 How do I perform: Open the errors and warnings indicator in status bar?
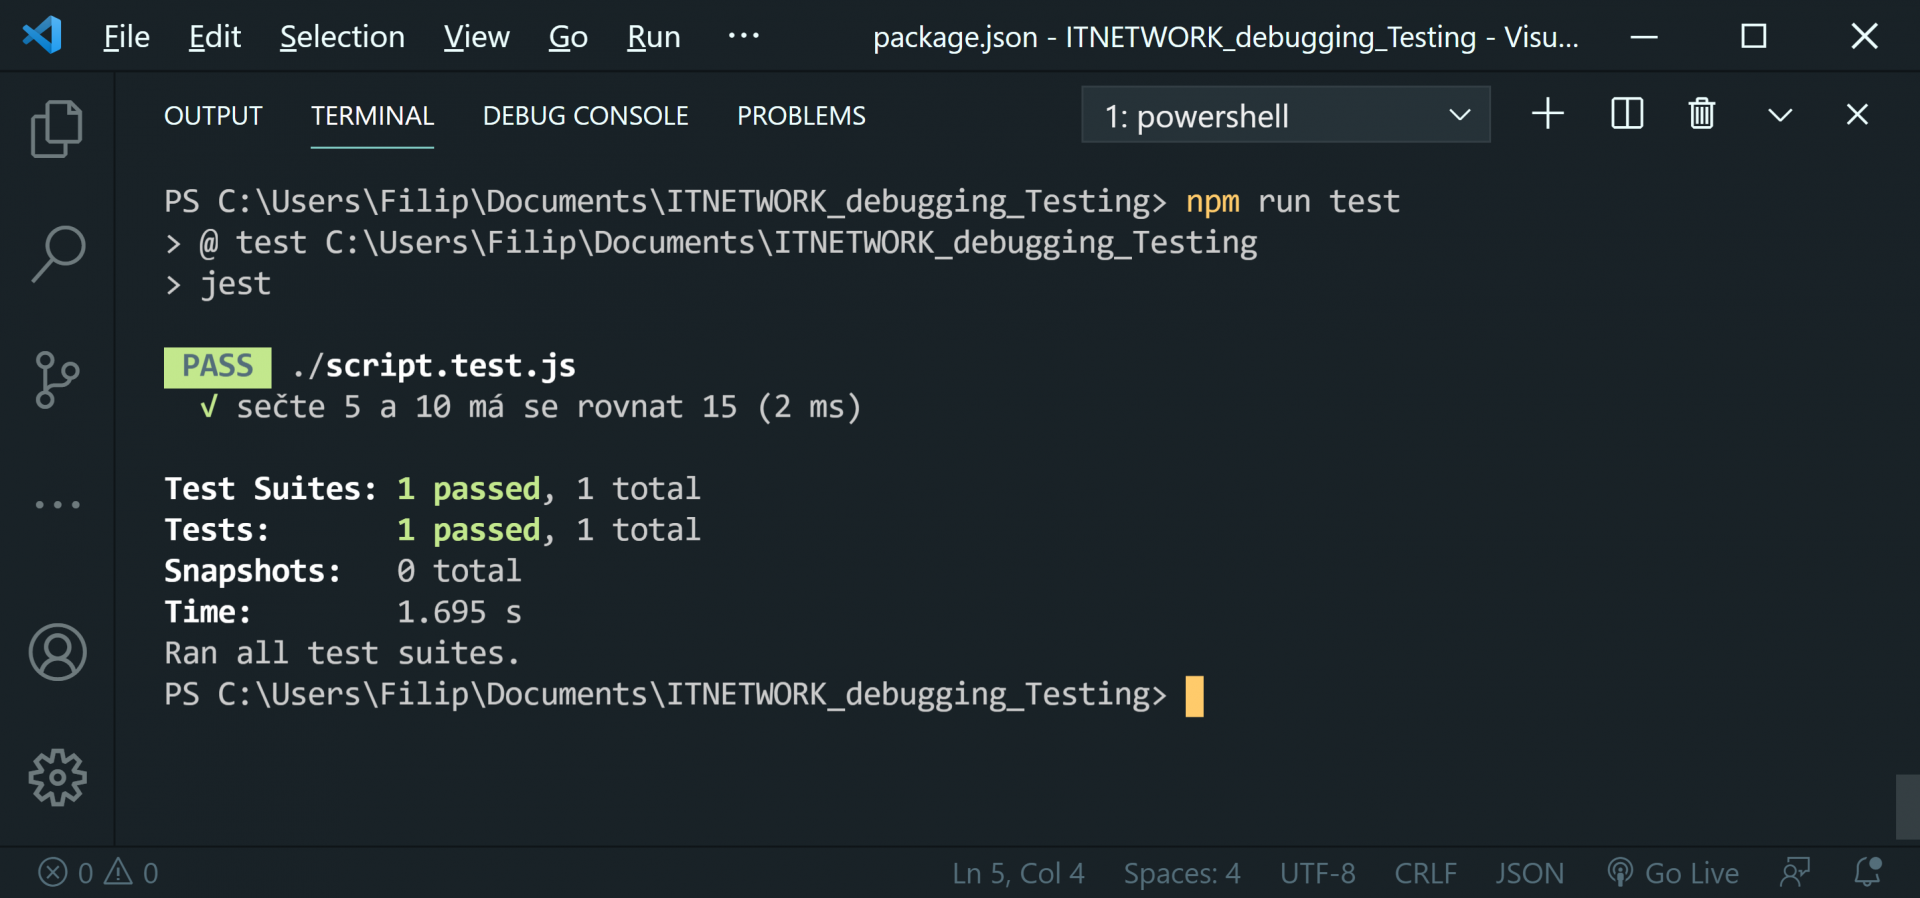coord(98,873)
